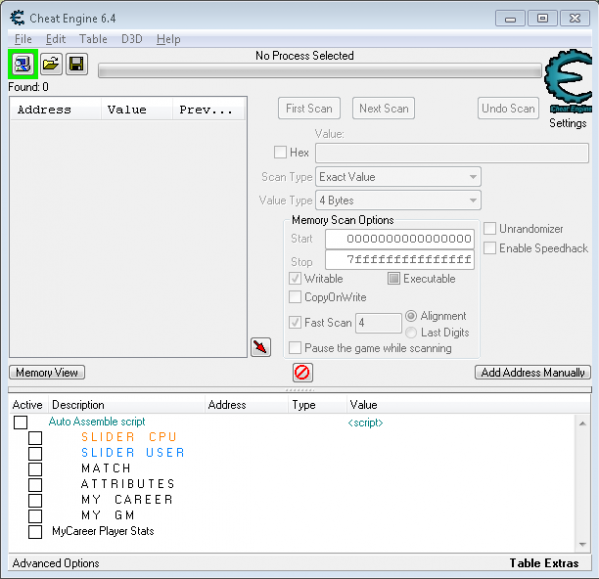Open the Scan Type dropdown

coord(398,177)
